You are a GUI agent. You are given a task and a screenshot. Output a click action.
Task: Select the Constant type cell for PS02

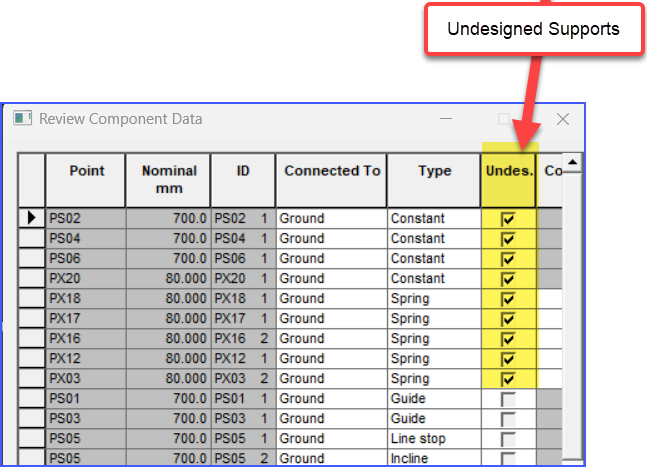coord(434,218)
